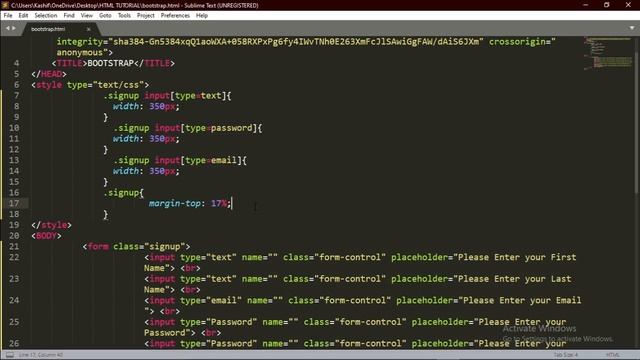Click the minimap code overview

(608, 53)
